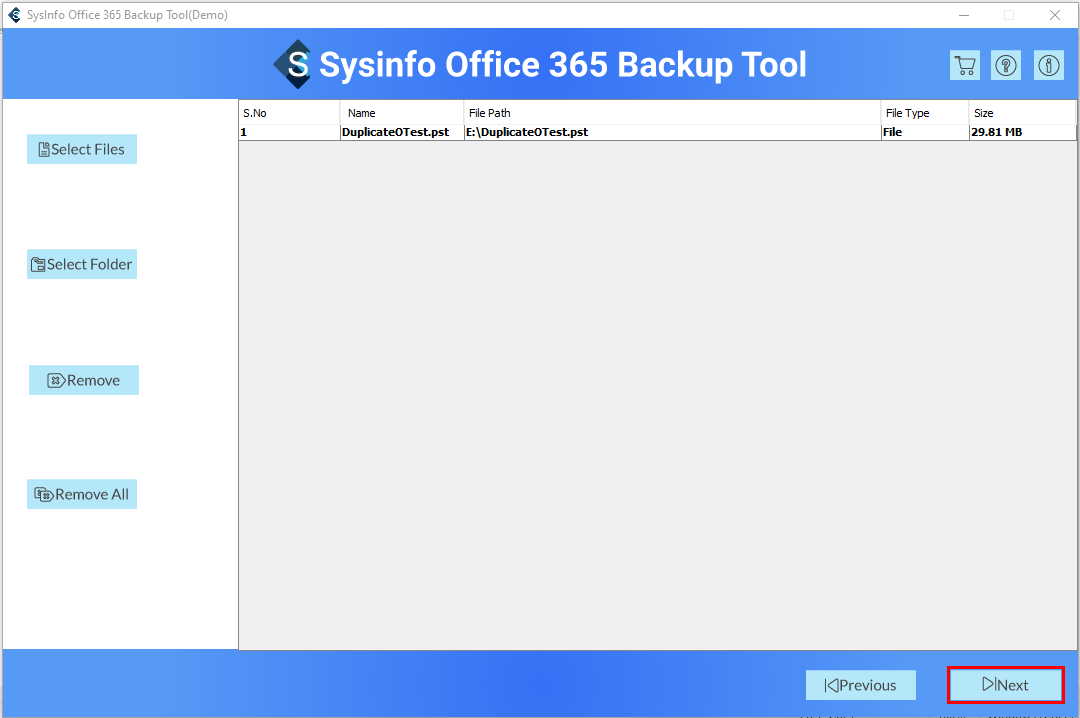
Task: Click the Remove button
Action: (x=84, y=380)
